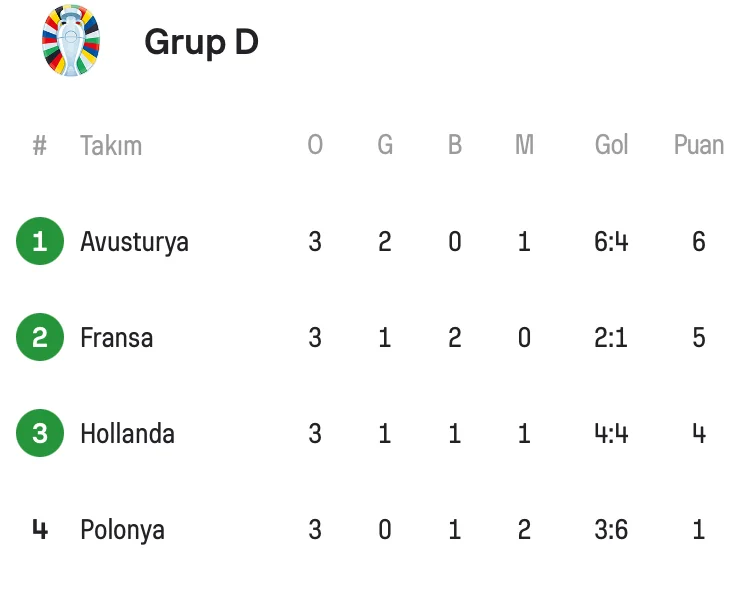This screenshot has width=750, height=591.
Task: Sort by the Puan column header
Action: (698, 146)
